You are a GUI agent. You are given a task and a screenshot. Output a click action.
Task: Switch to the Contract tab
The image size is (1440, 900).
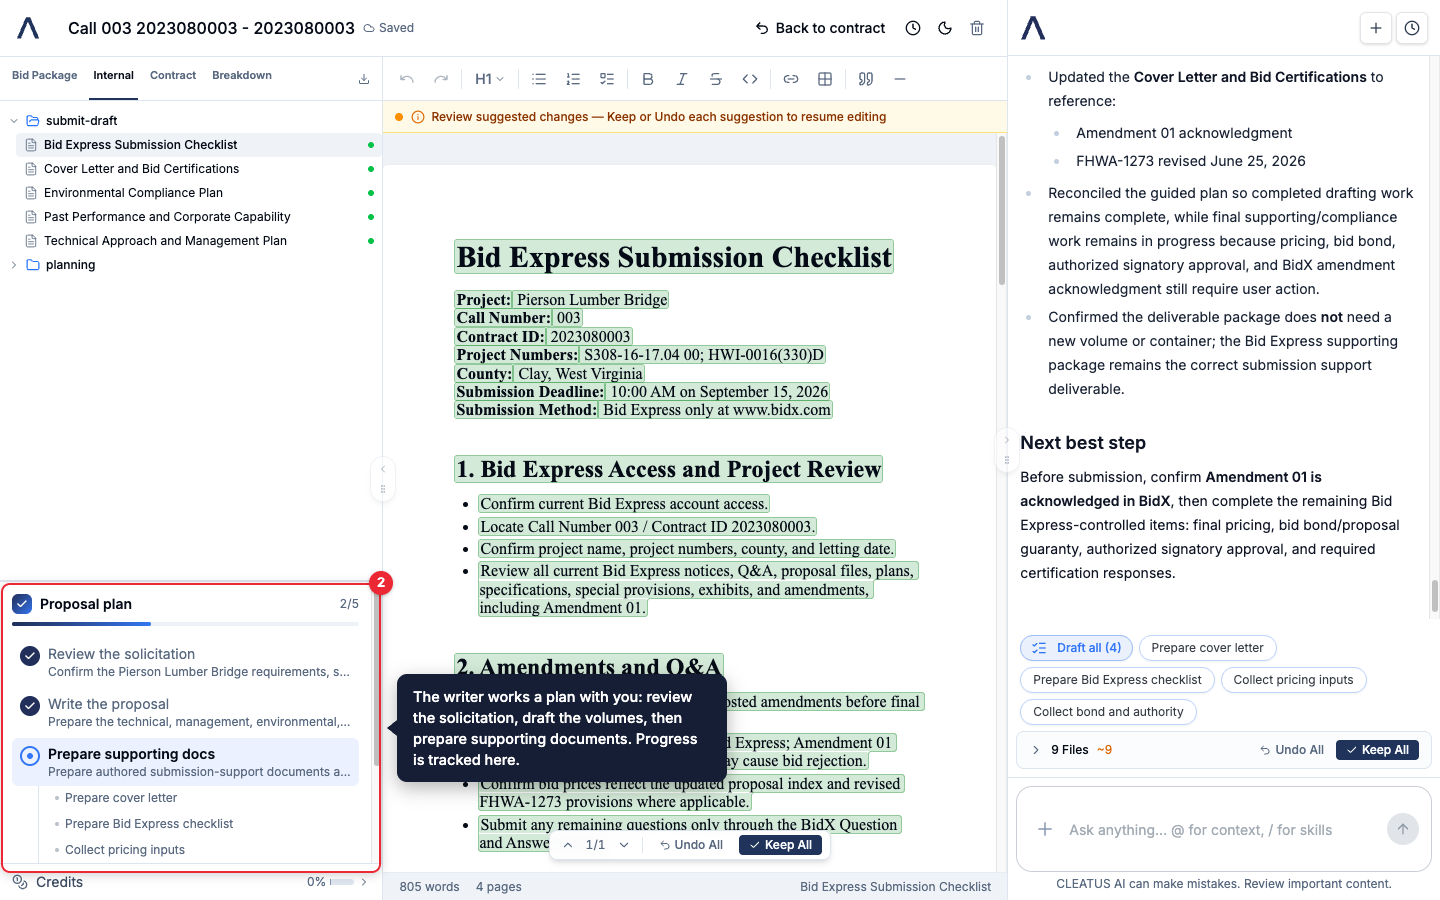(173, 76)
